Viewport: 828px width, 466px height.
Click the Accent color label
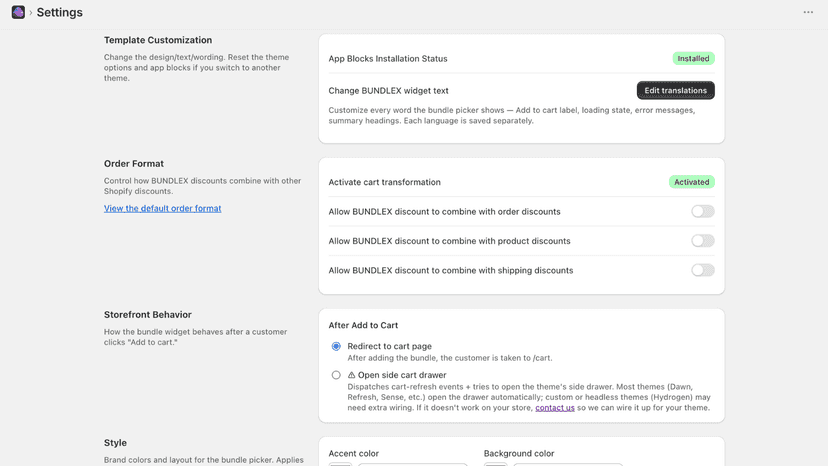(353, 453)
